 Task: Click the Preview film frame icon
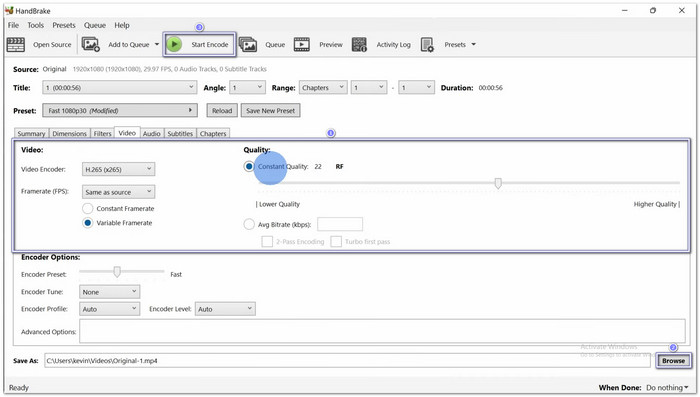point(302,44)
